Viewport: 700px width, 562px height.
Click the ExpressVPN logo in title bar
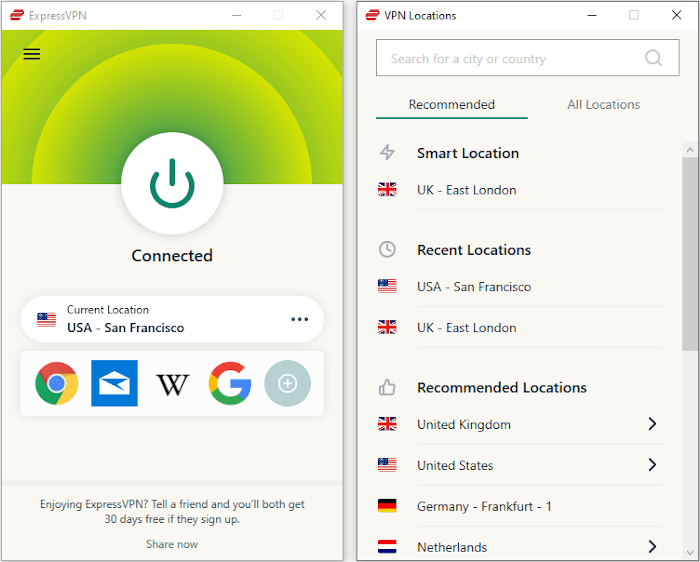tap(17, 15)
